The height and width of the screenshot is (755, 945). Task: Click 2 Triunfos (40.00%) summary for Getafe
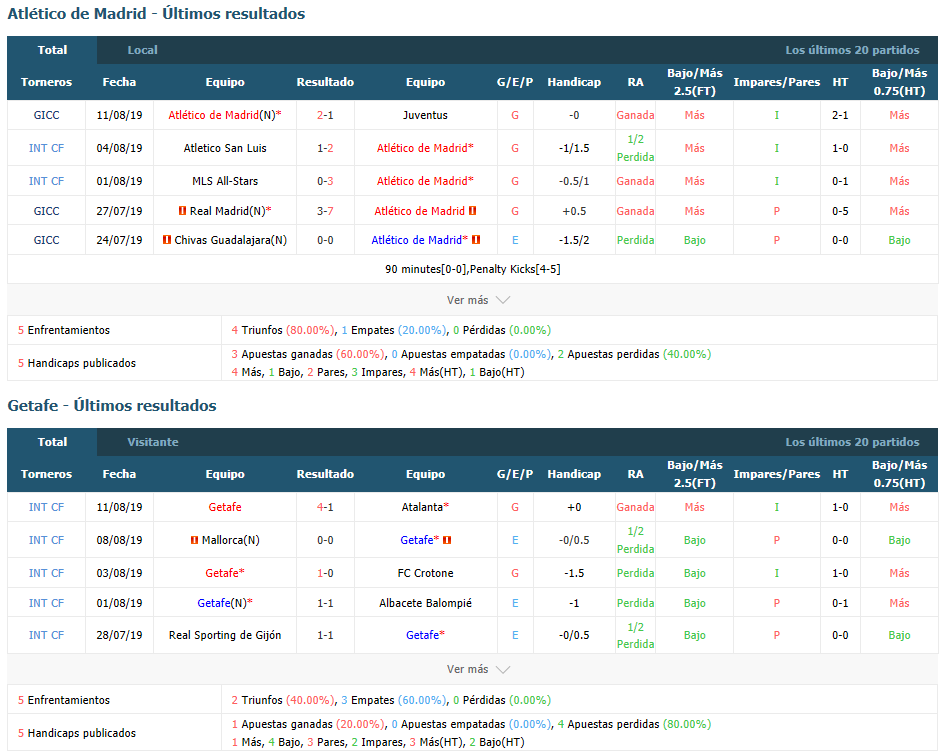(x=283, y=700)
